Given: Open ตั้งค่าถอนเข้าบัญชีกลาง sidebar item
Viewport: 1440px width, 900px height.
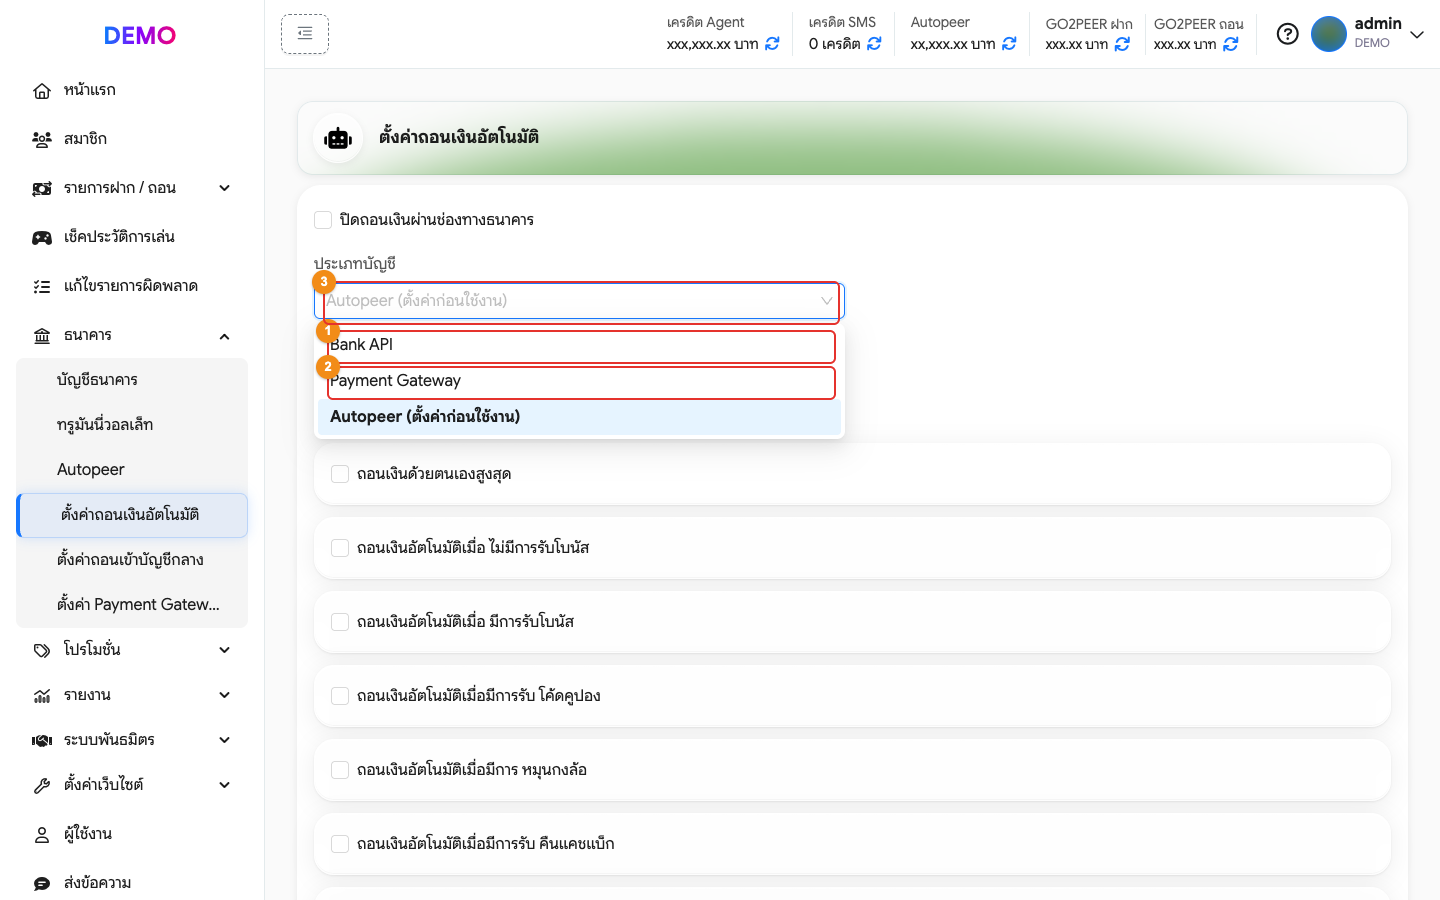Looking at the screenshot, I should click(132, 560).
